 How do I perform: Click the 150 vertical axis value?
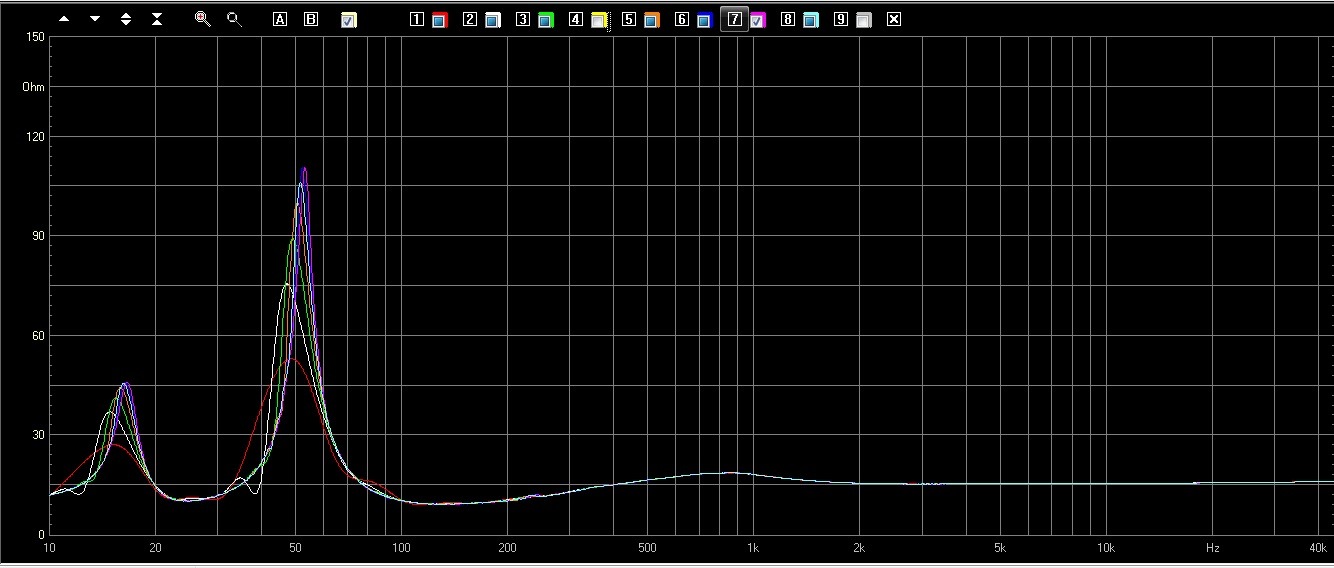tap(35, 37)
